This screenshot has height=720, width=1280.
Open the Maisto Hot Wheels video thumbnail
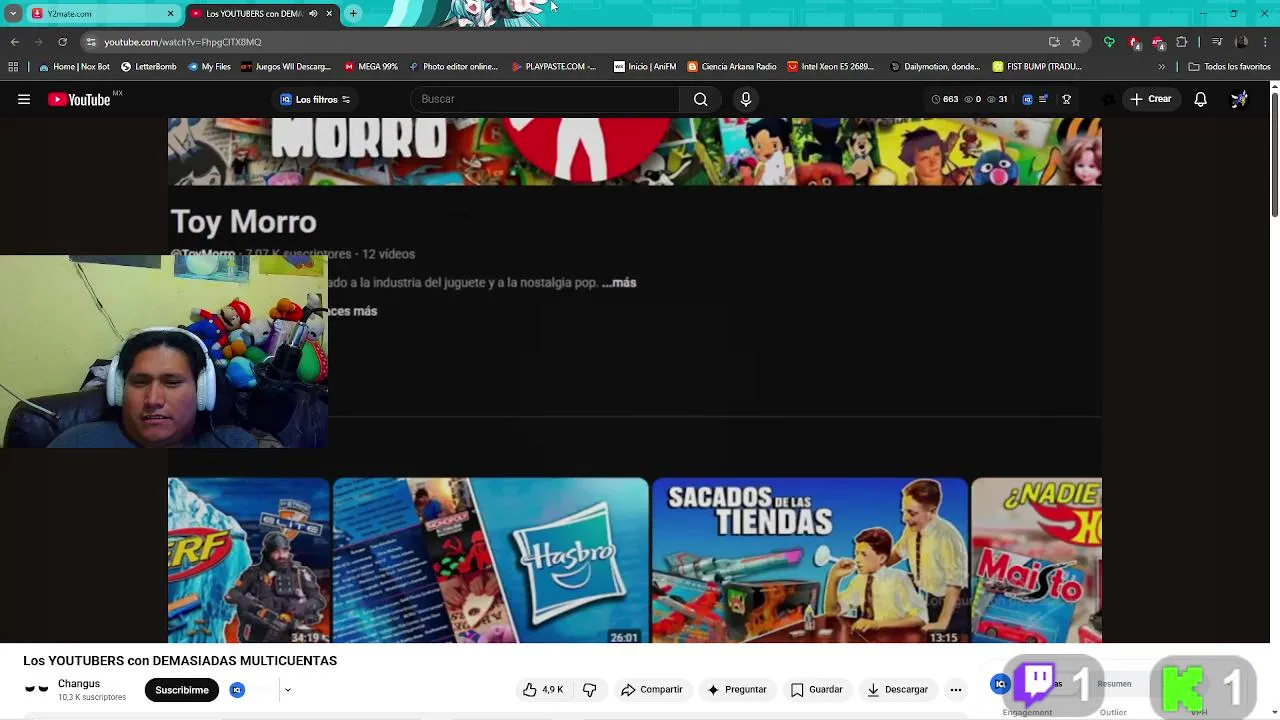point(1036,560)
